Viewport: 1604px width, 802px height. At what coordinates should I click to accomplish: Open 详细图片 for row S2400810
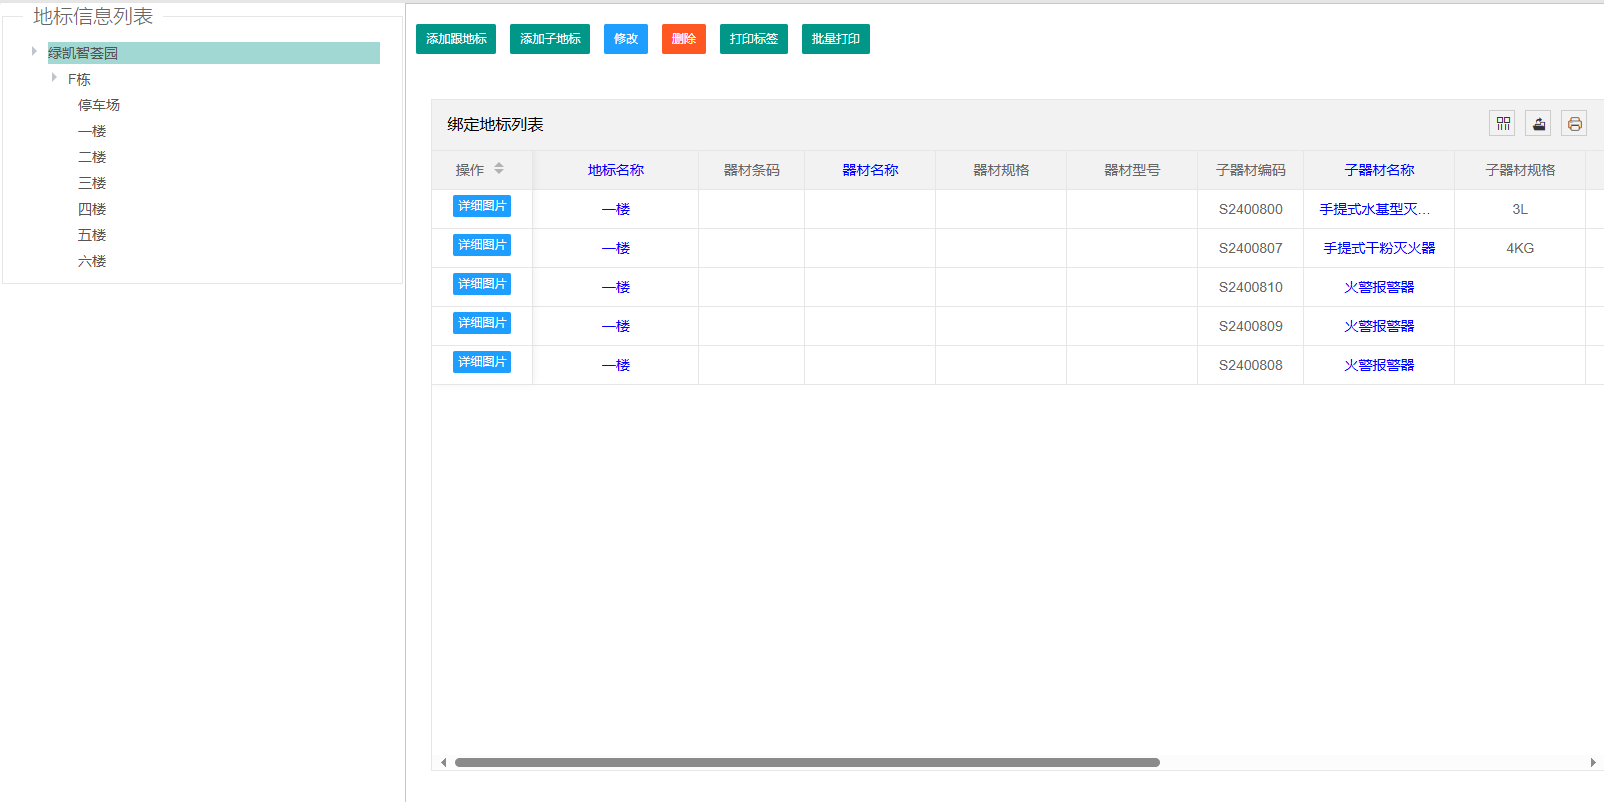tap(482, 284)
